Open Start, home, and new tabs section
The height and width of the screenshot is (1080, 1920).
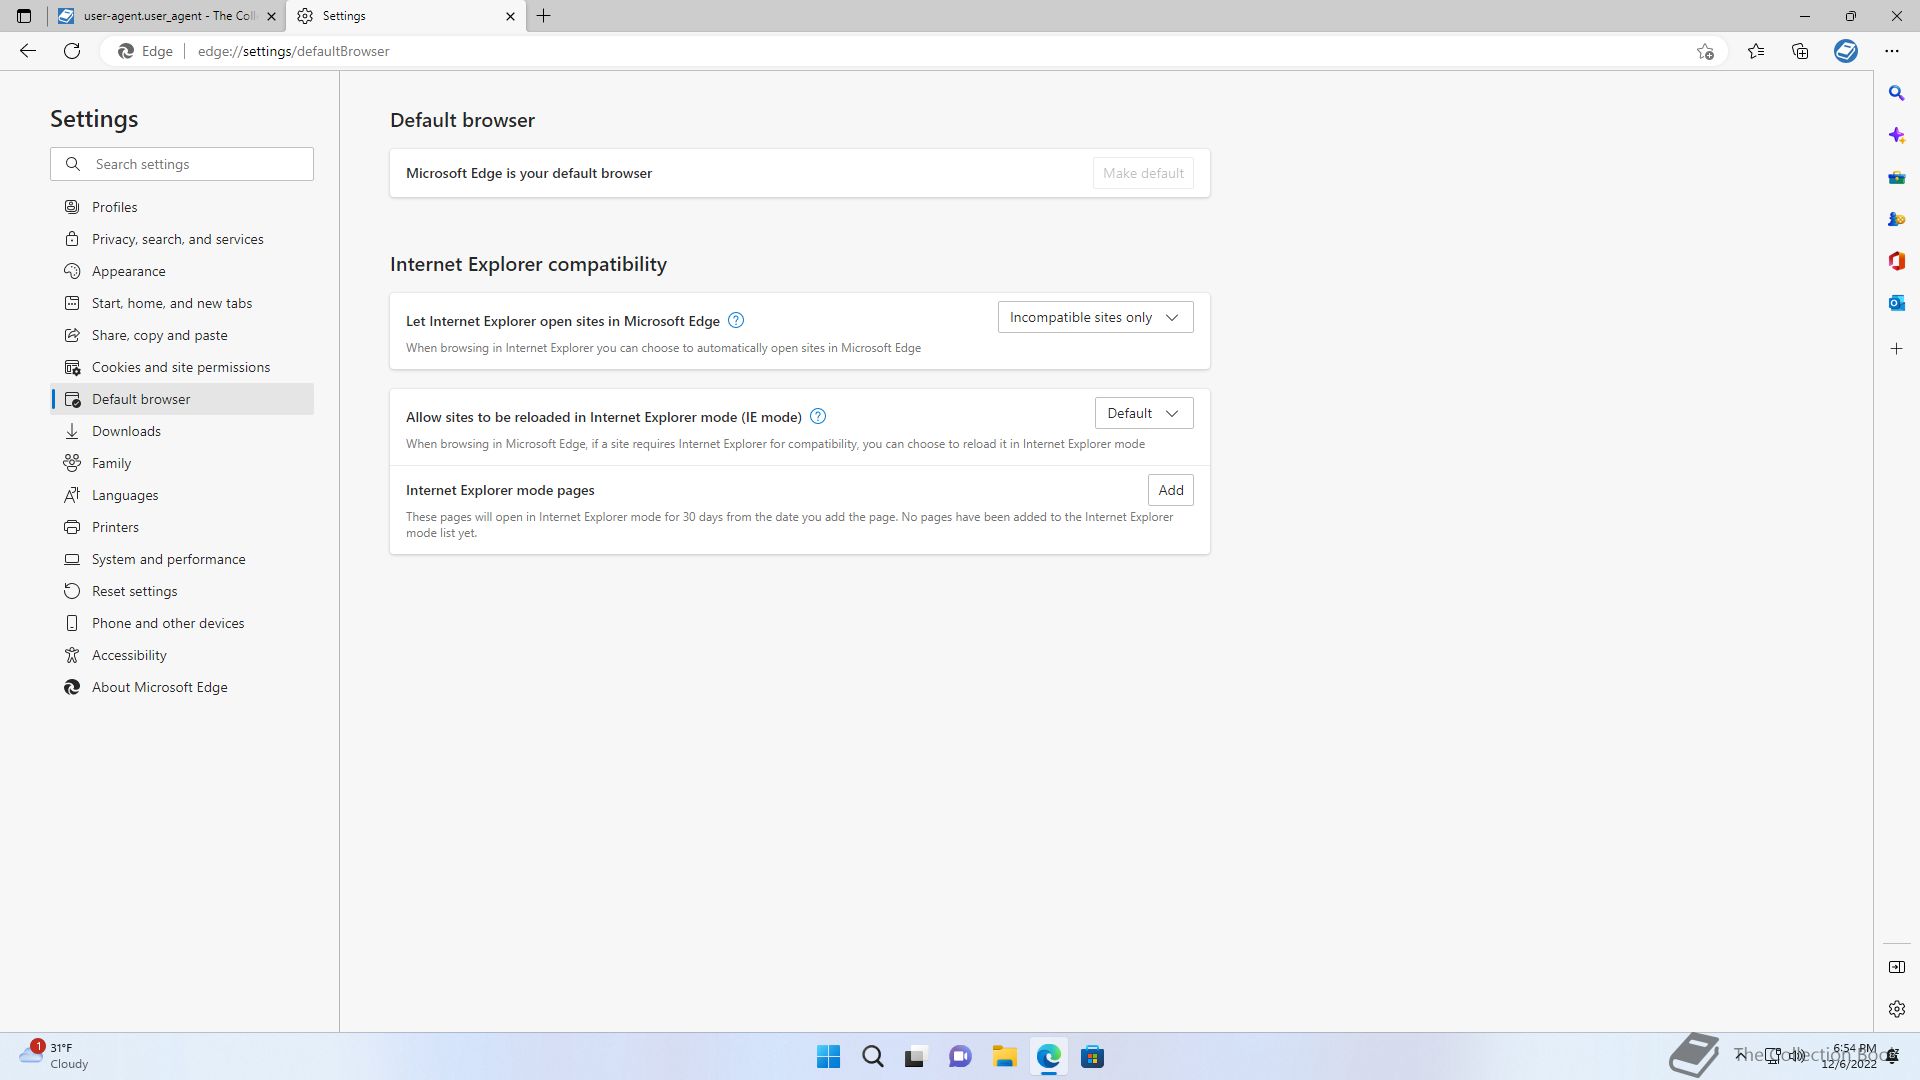tap(182, 303)
